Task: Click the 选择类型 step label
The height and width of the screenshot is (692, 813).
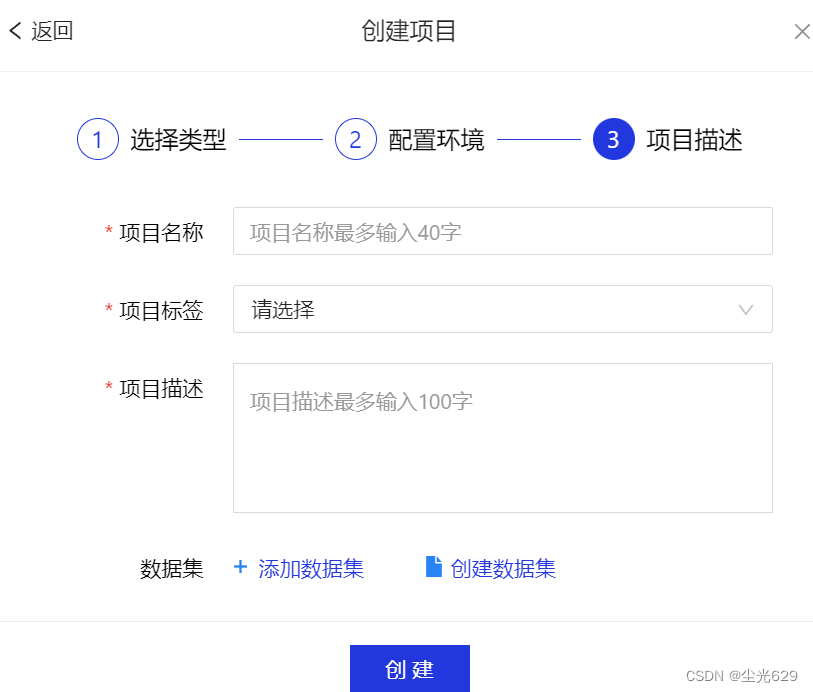Action: coord(178,140)
